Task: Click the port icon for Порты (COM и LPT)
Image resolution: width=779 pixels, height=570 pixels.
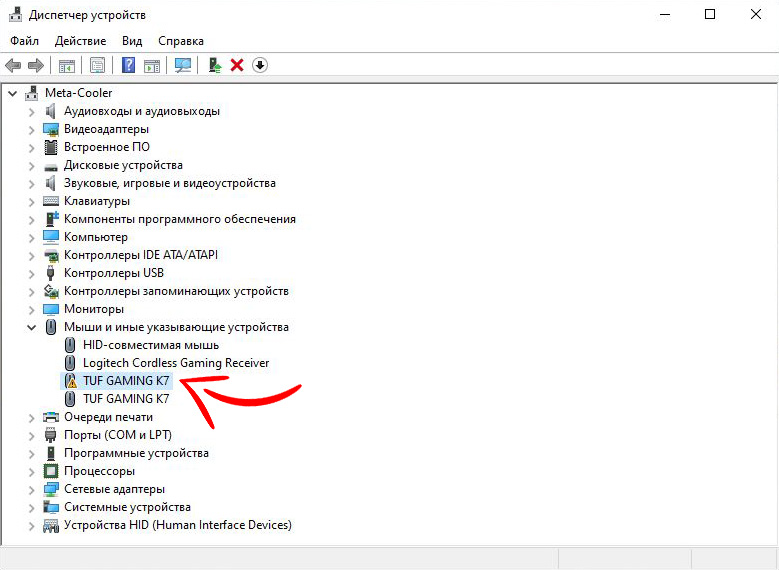Action: 50,435
